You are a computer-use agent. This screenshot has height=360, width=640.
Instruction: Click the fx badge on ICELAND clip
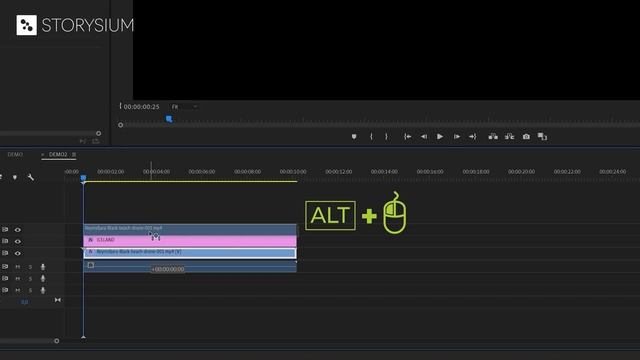point(91,240)
